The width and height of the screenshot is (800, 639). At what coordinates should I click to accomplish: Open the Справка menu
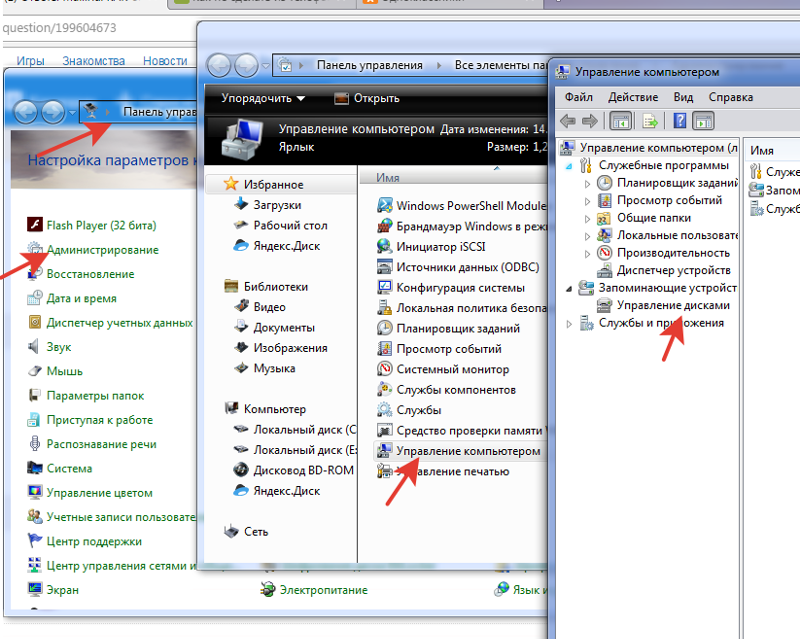point(731,97)
